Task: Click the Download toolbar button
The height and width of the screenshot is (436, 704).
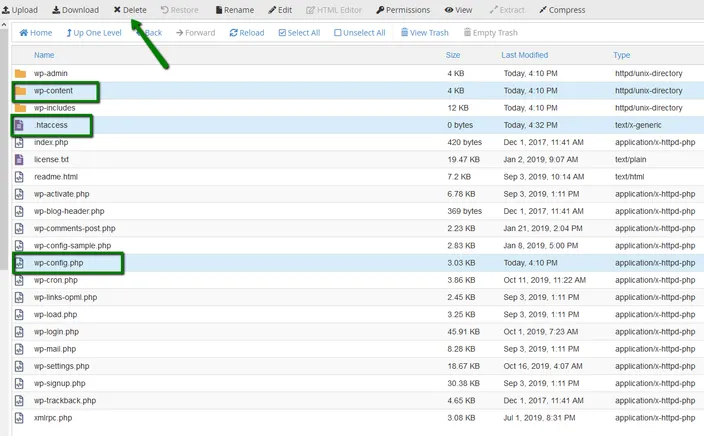Action: [75, 10]
